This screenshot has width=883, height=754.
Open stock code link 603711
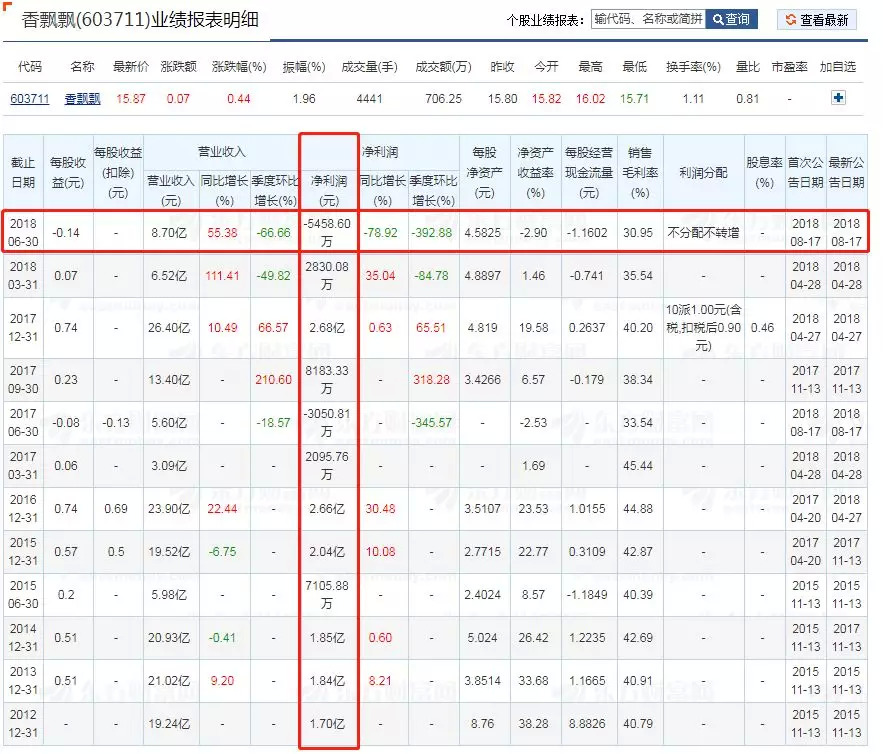click(30, 99)
